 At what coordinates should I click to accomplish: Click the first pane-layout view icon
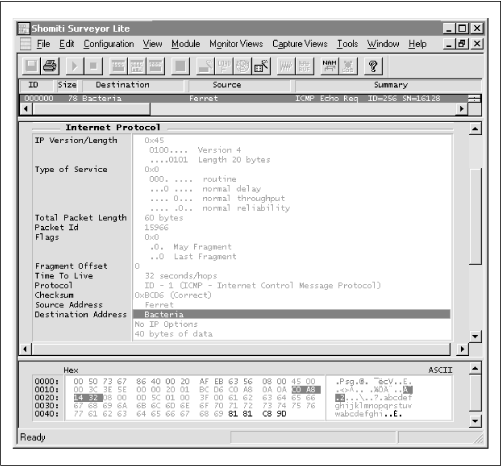click(x=118, y=66)
